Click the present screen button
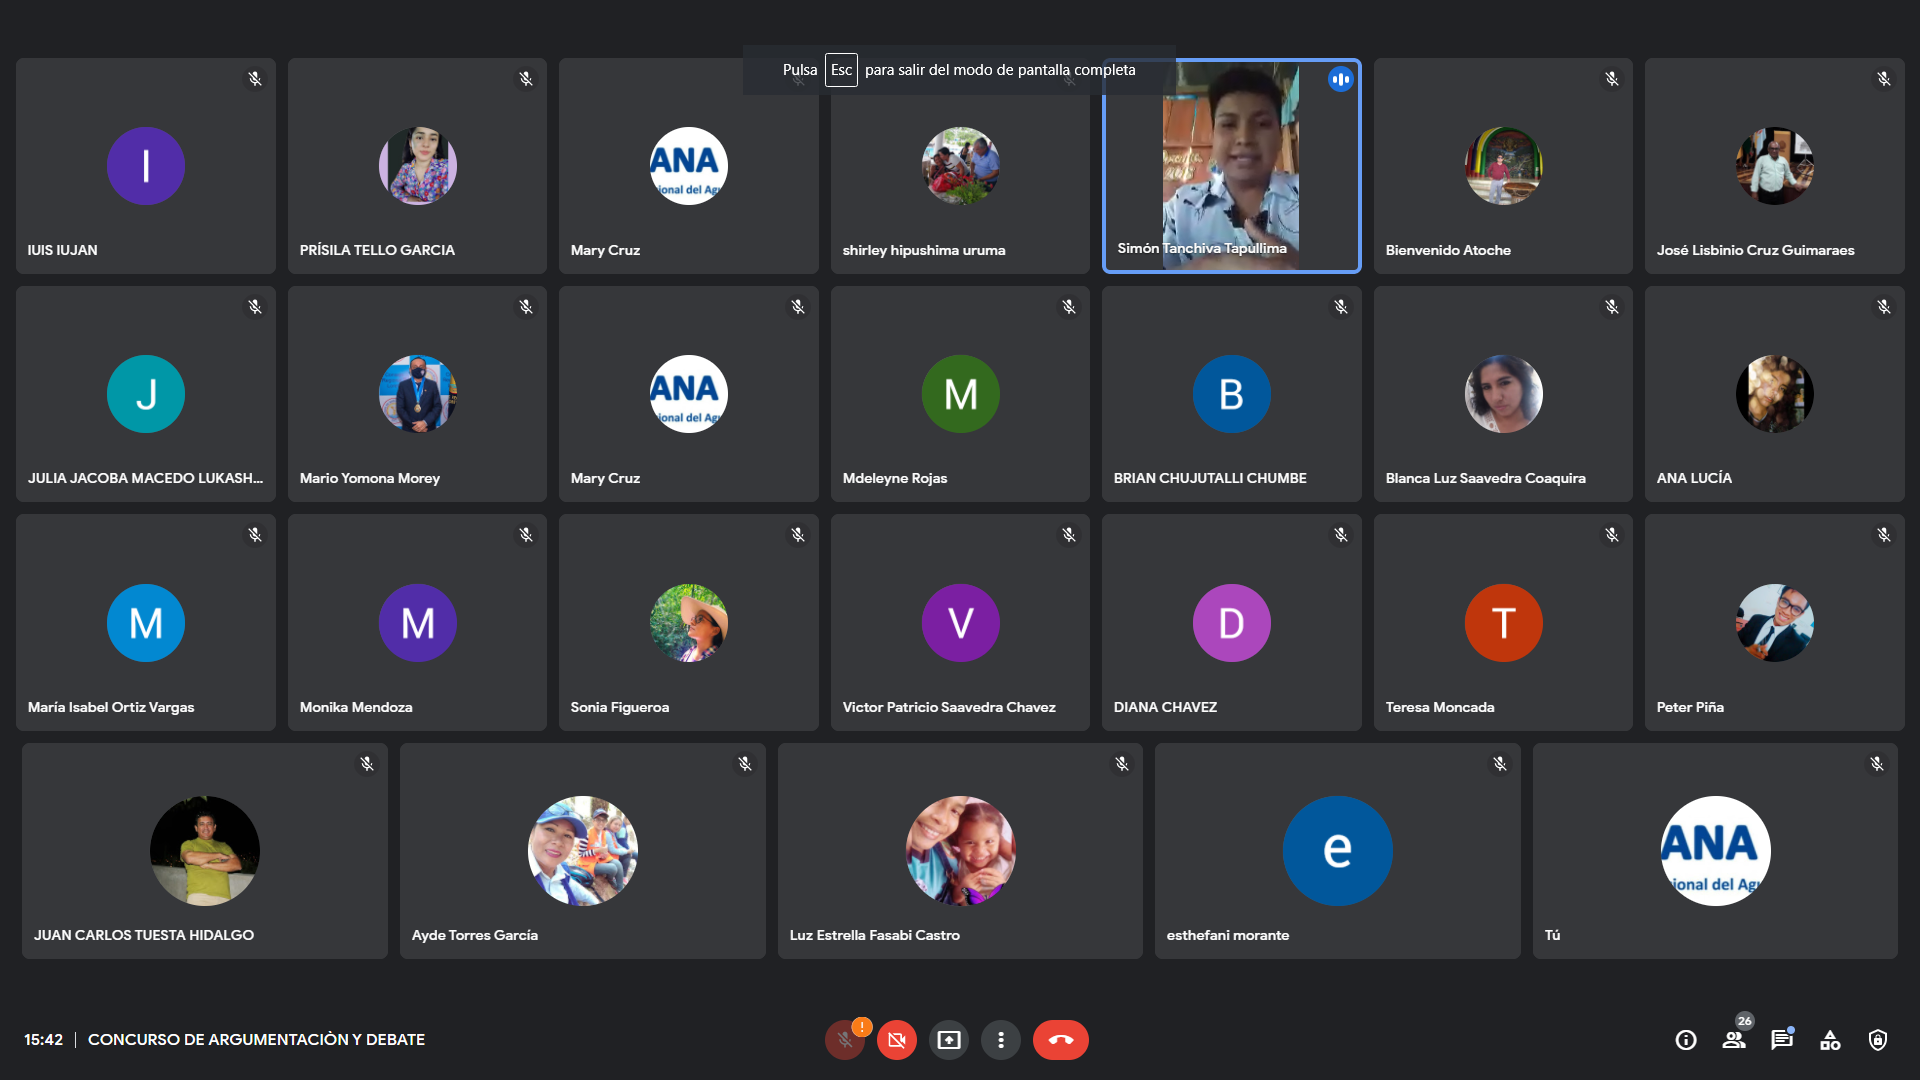This screenshot has width=1920, height=1080. pyautogui.click(x=949, y=1040)
